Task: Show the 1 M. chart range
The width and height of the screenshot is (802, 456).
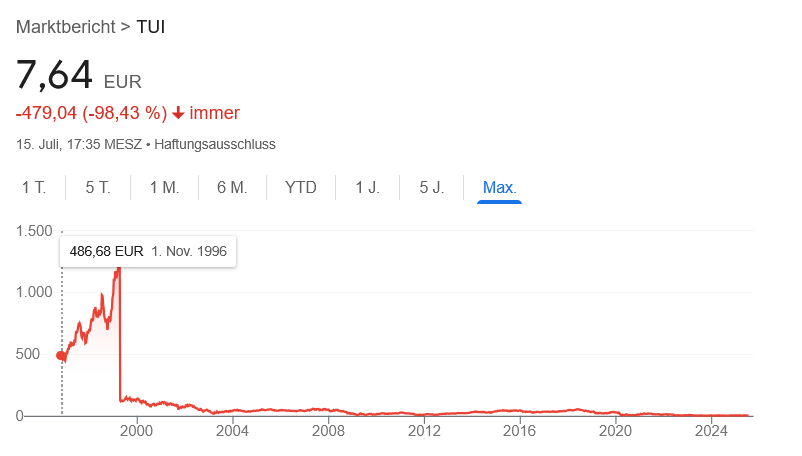Action: click(x=165, y=187)
